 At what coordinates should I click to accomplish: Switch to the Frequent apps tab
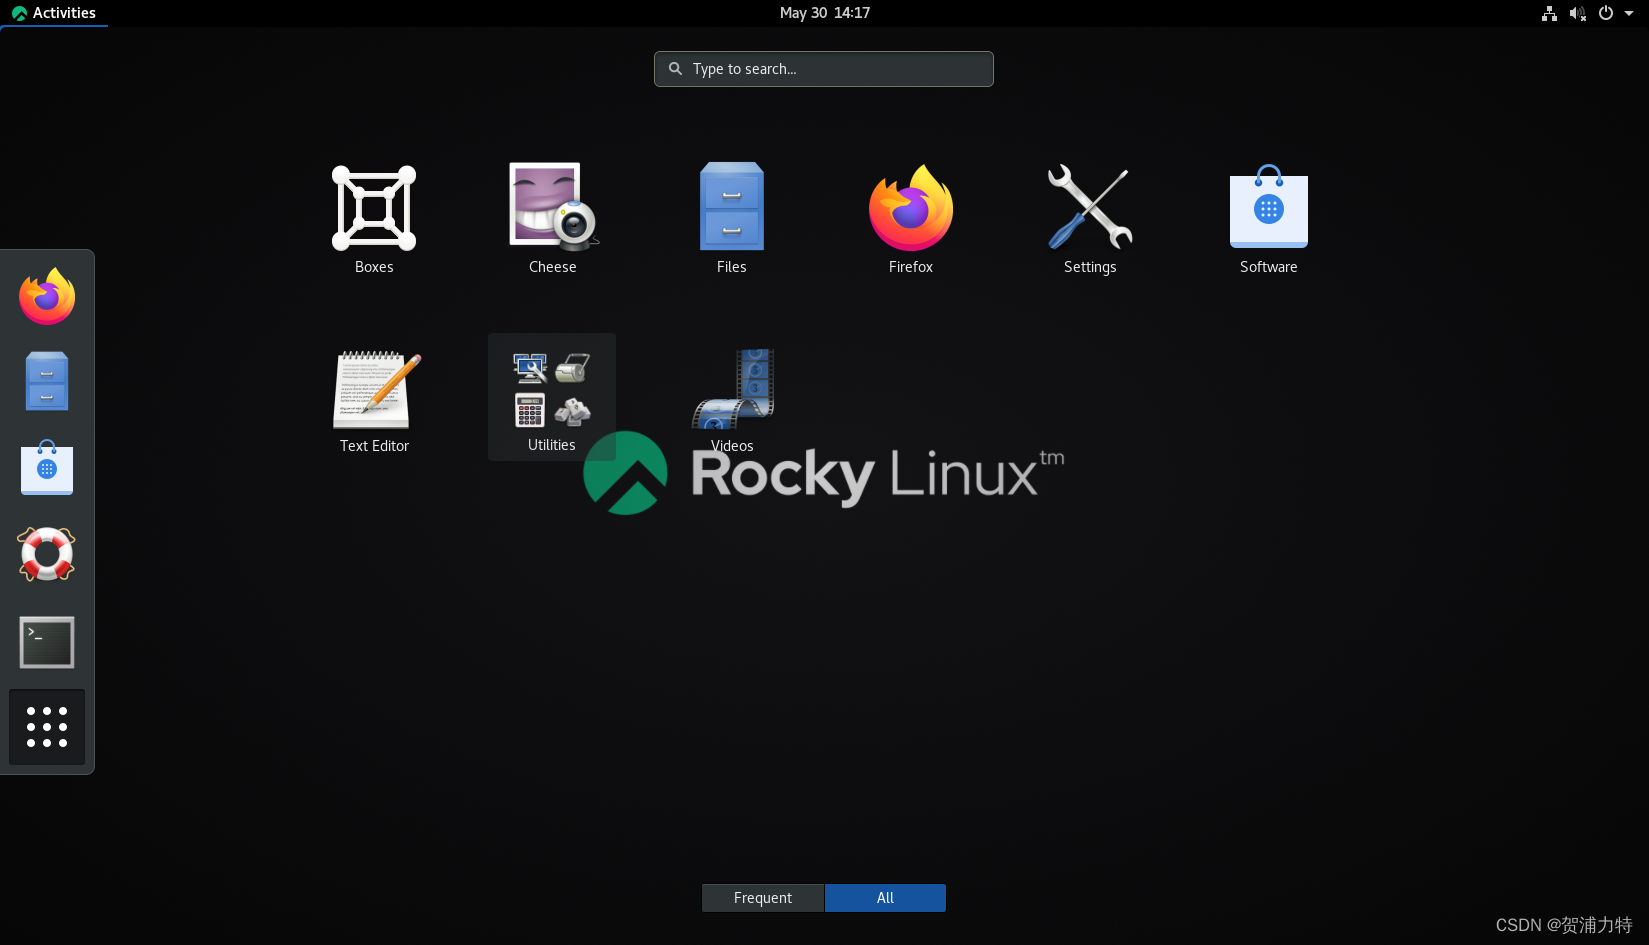pyautogui.click(x=763, y=898)
